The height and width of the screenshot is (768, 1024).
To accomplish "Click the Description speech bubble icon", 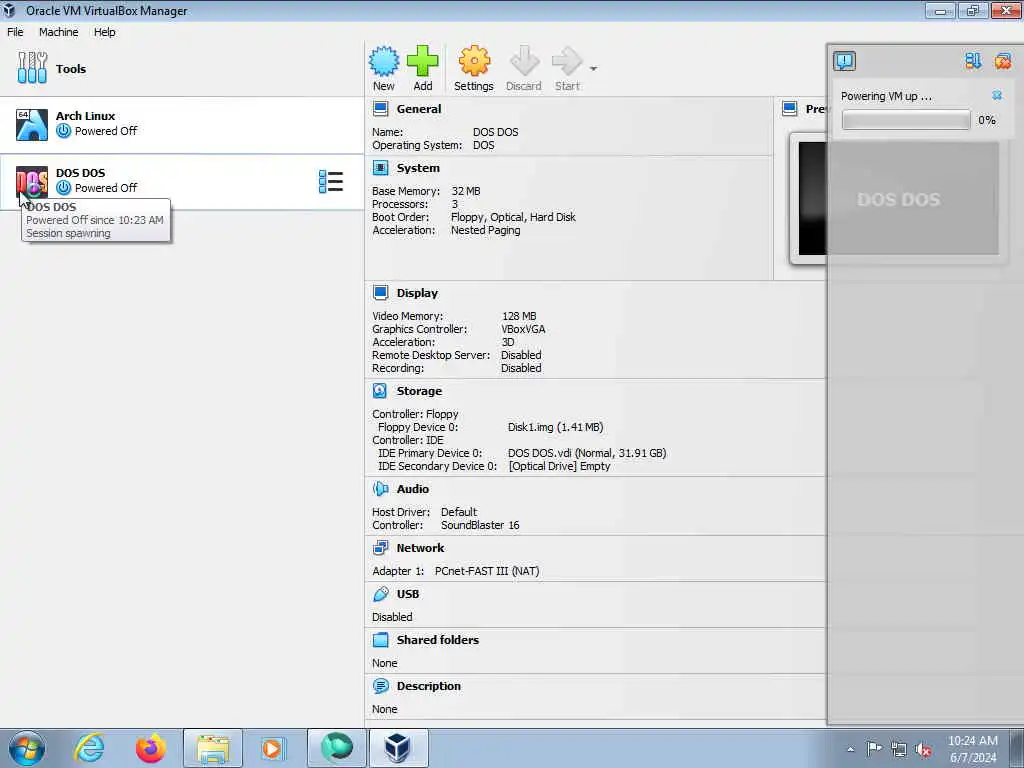I will [x=381, y=686].
